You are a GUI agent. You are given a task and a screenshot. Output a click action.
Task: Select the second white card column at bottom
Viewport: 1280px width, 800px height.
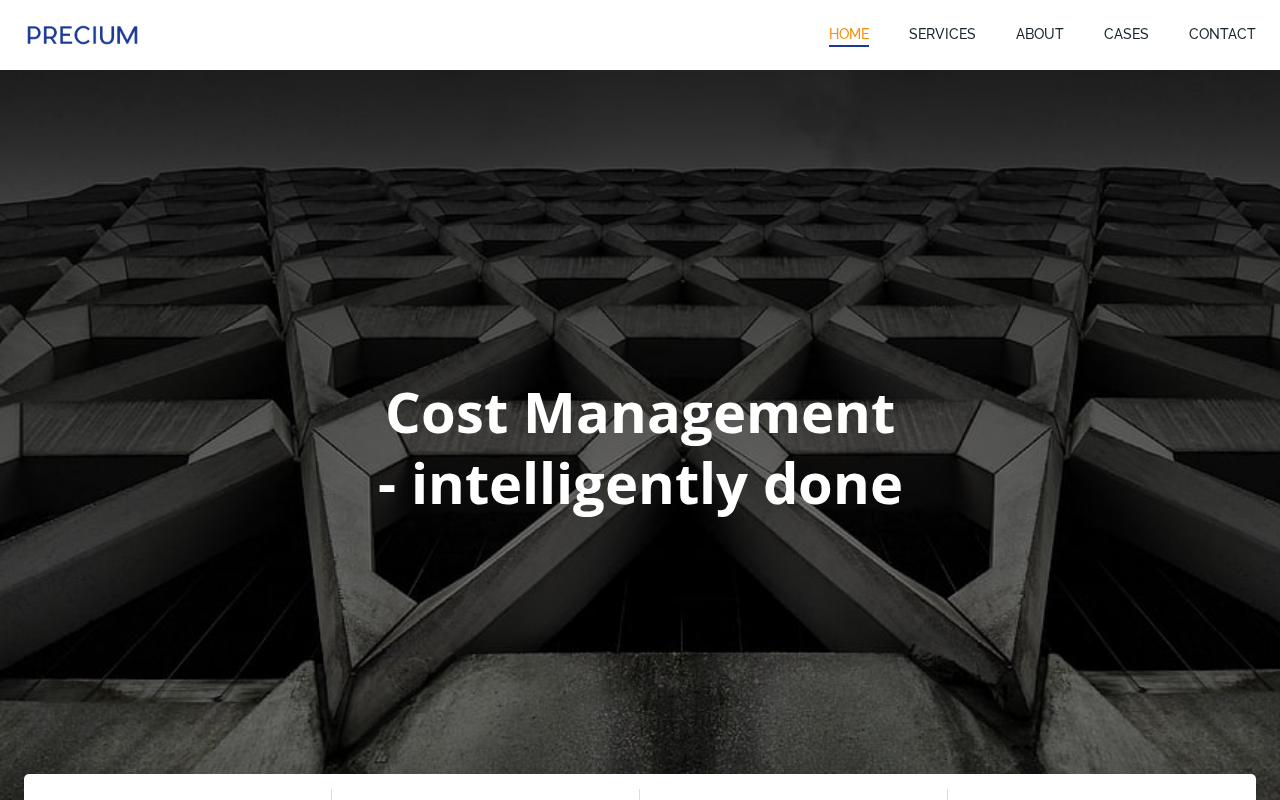[485, 788]
